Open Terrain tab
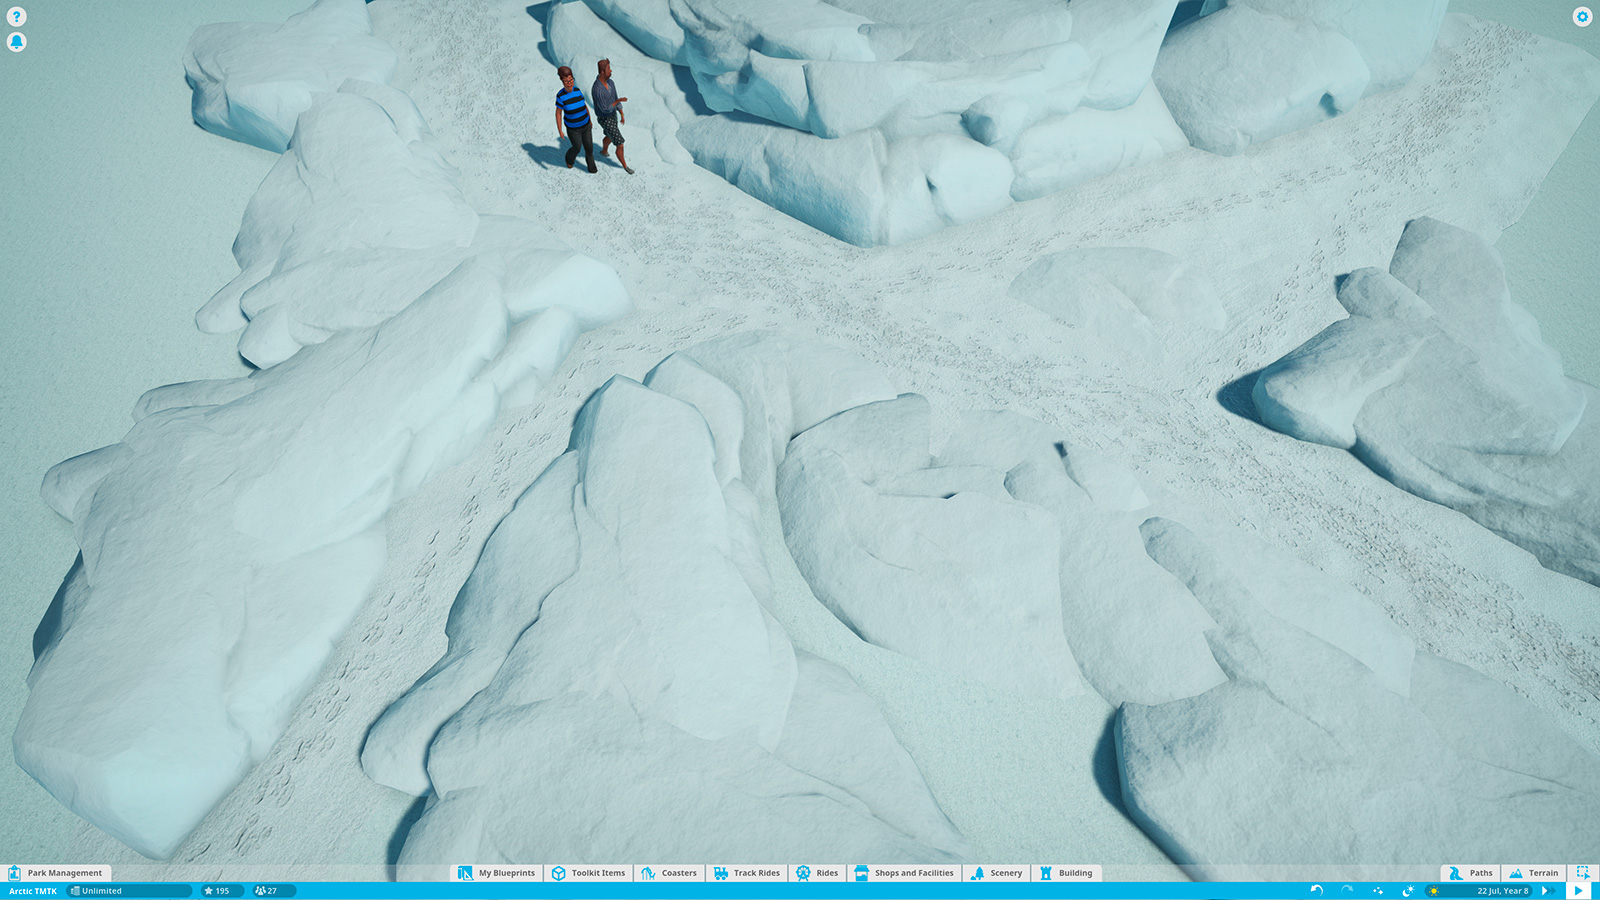 coord(1533,873)
